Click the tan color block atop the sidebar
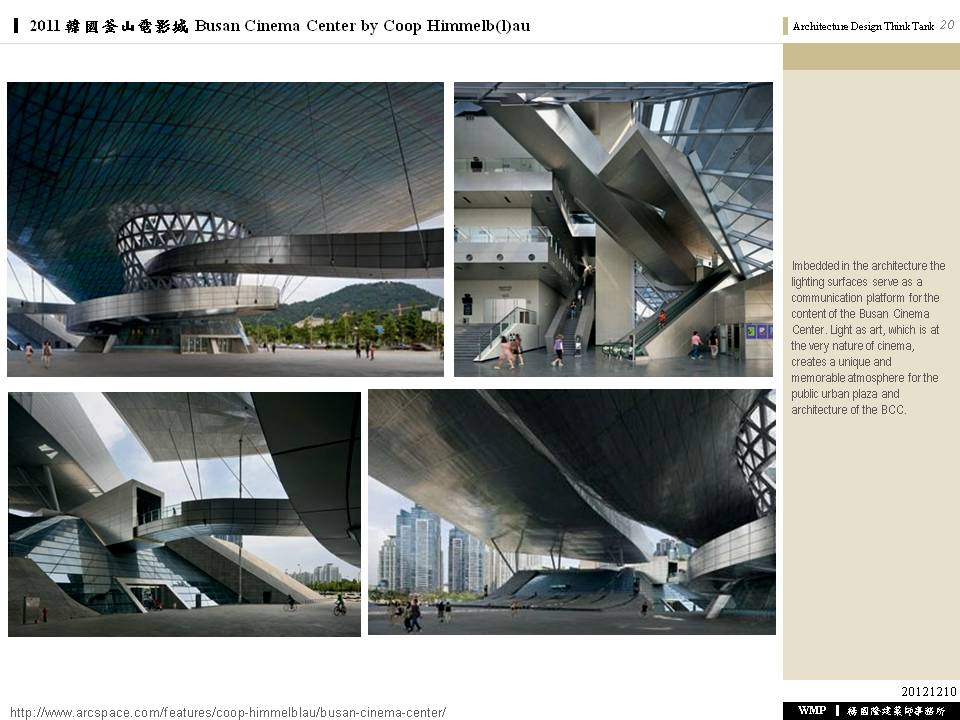Screen dimensions: 960x720 pos(871,56)
